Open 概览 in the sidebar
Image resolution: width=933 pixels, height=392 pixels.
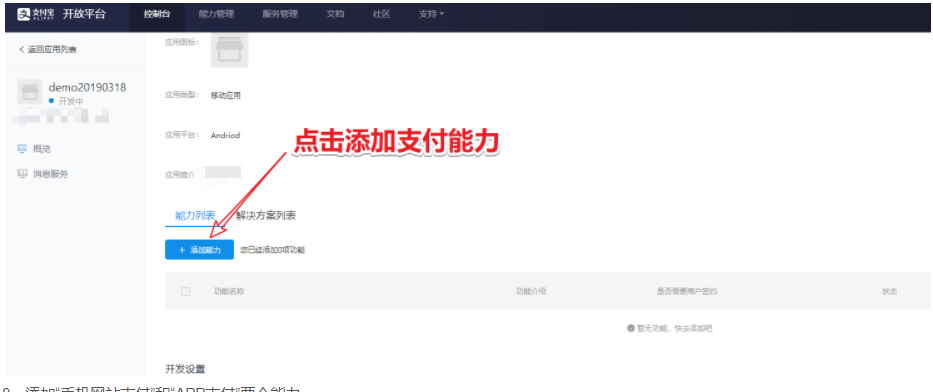pyautogui.click(x=42, y=149)
